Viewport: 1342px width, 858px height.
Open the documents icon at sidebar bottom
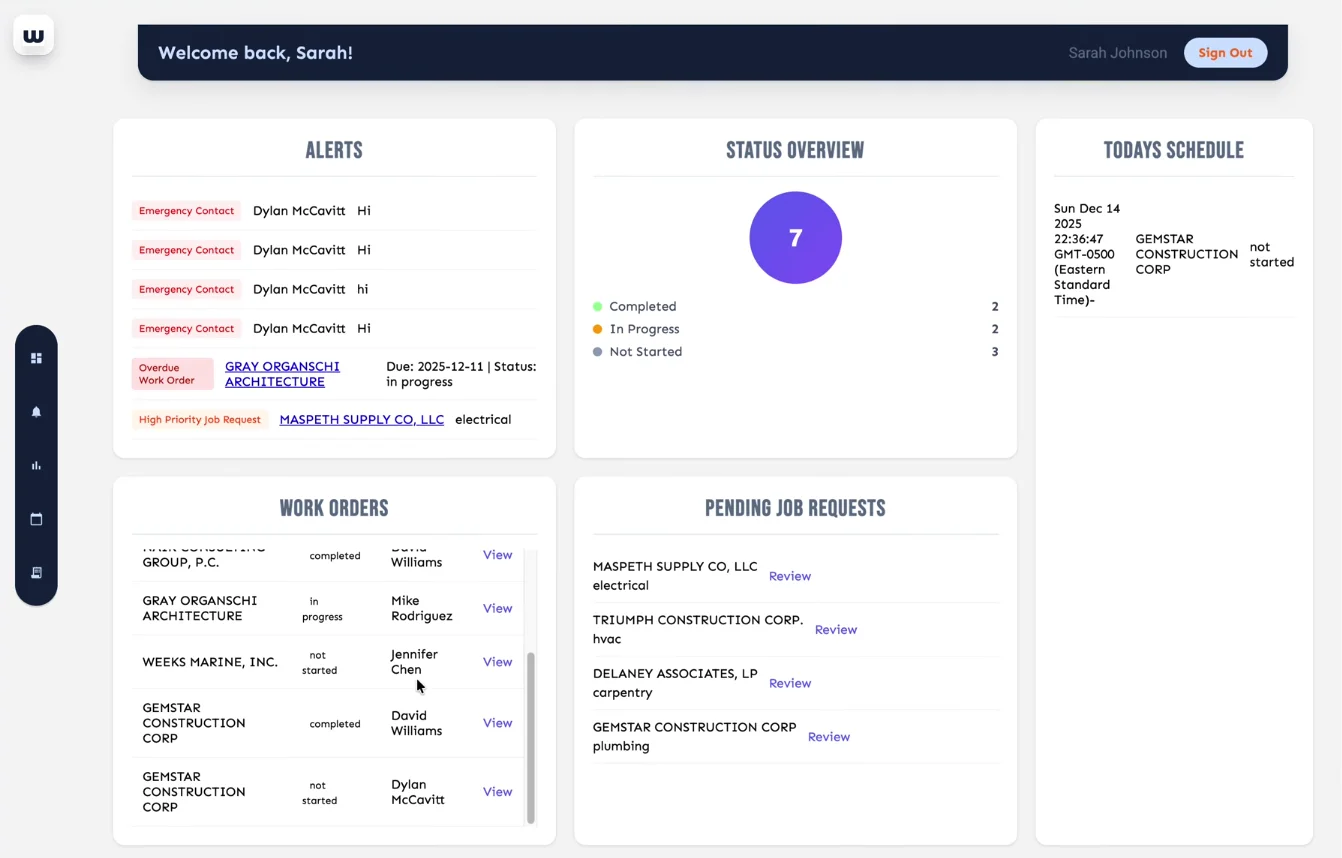point(36,572)
